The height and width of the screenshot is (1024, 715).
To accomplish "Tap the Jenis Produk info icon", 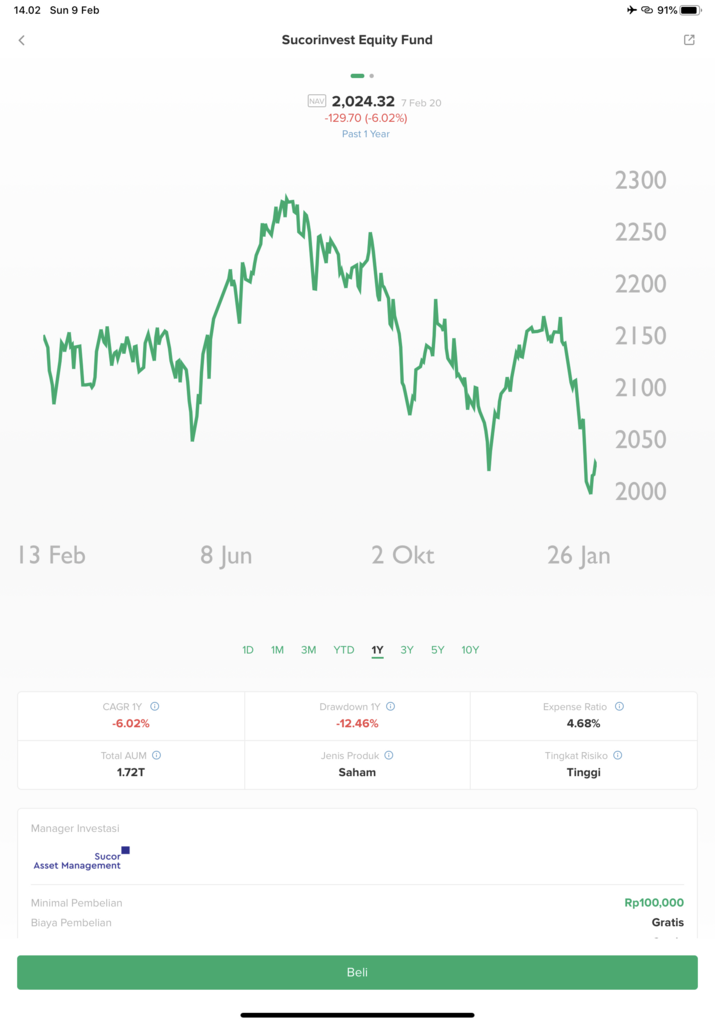I will coord(389,755).
